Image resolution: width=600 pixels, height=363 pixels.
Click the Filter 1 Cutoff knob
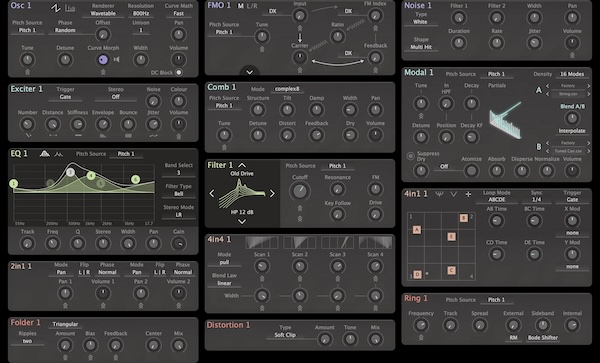point(300,191)
